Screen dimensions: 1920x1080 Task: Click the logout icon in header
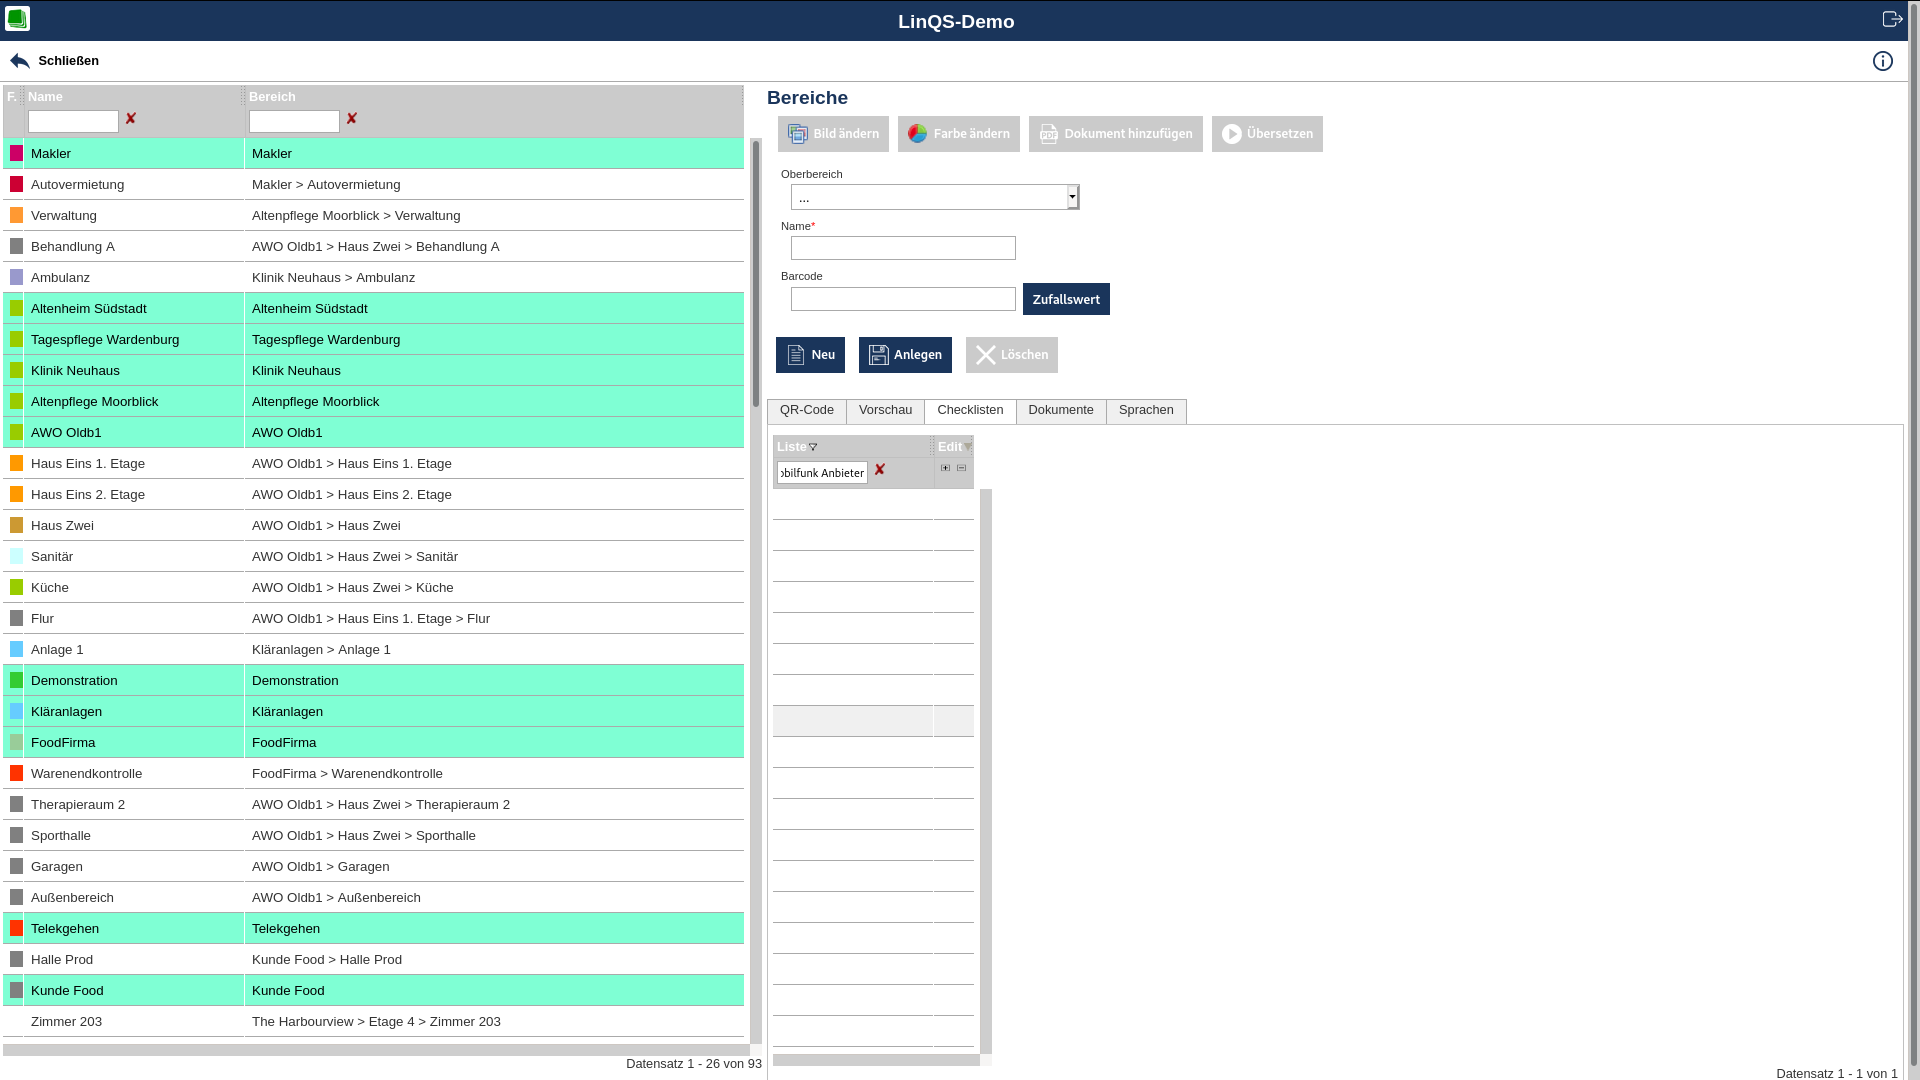(1892, 19)
